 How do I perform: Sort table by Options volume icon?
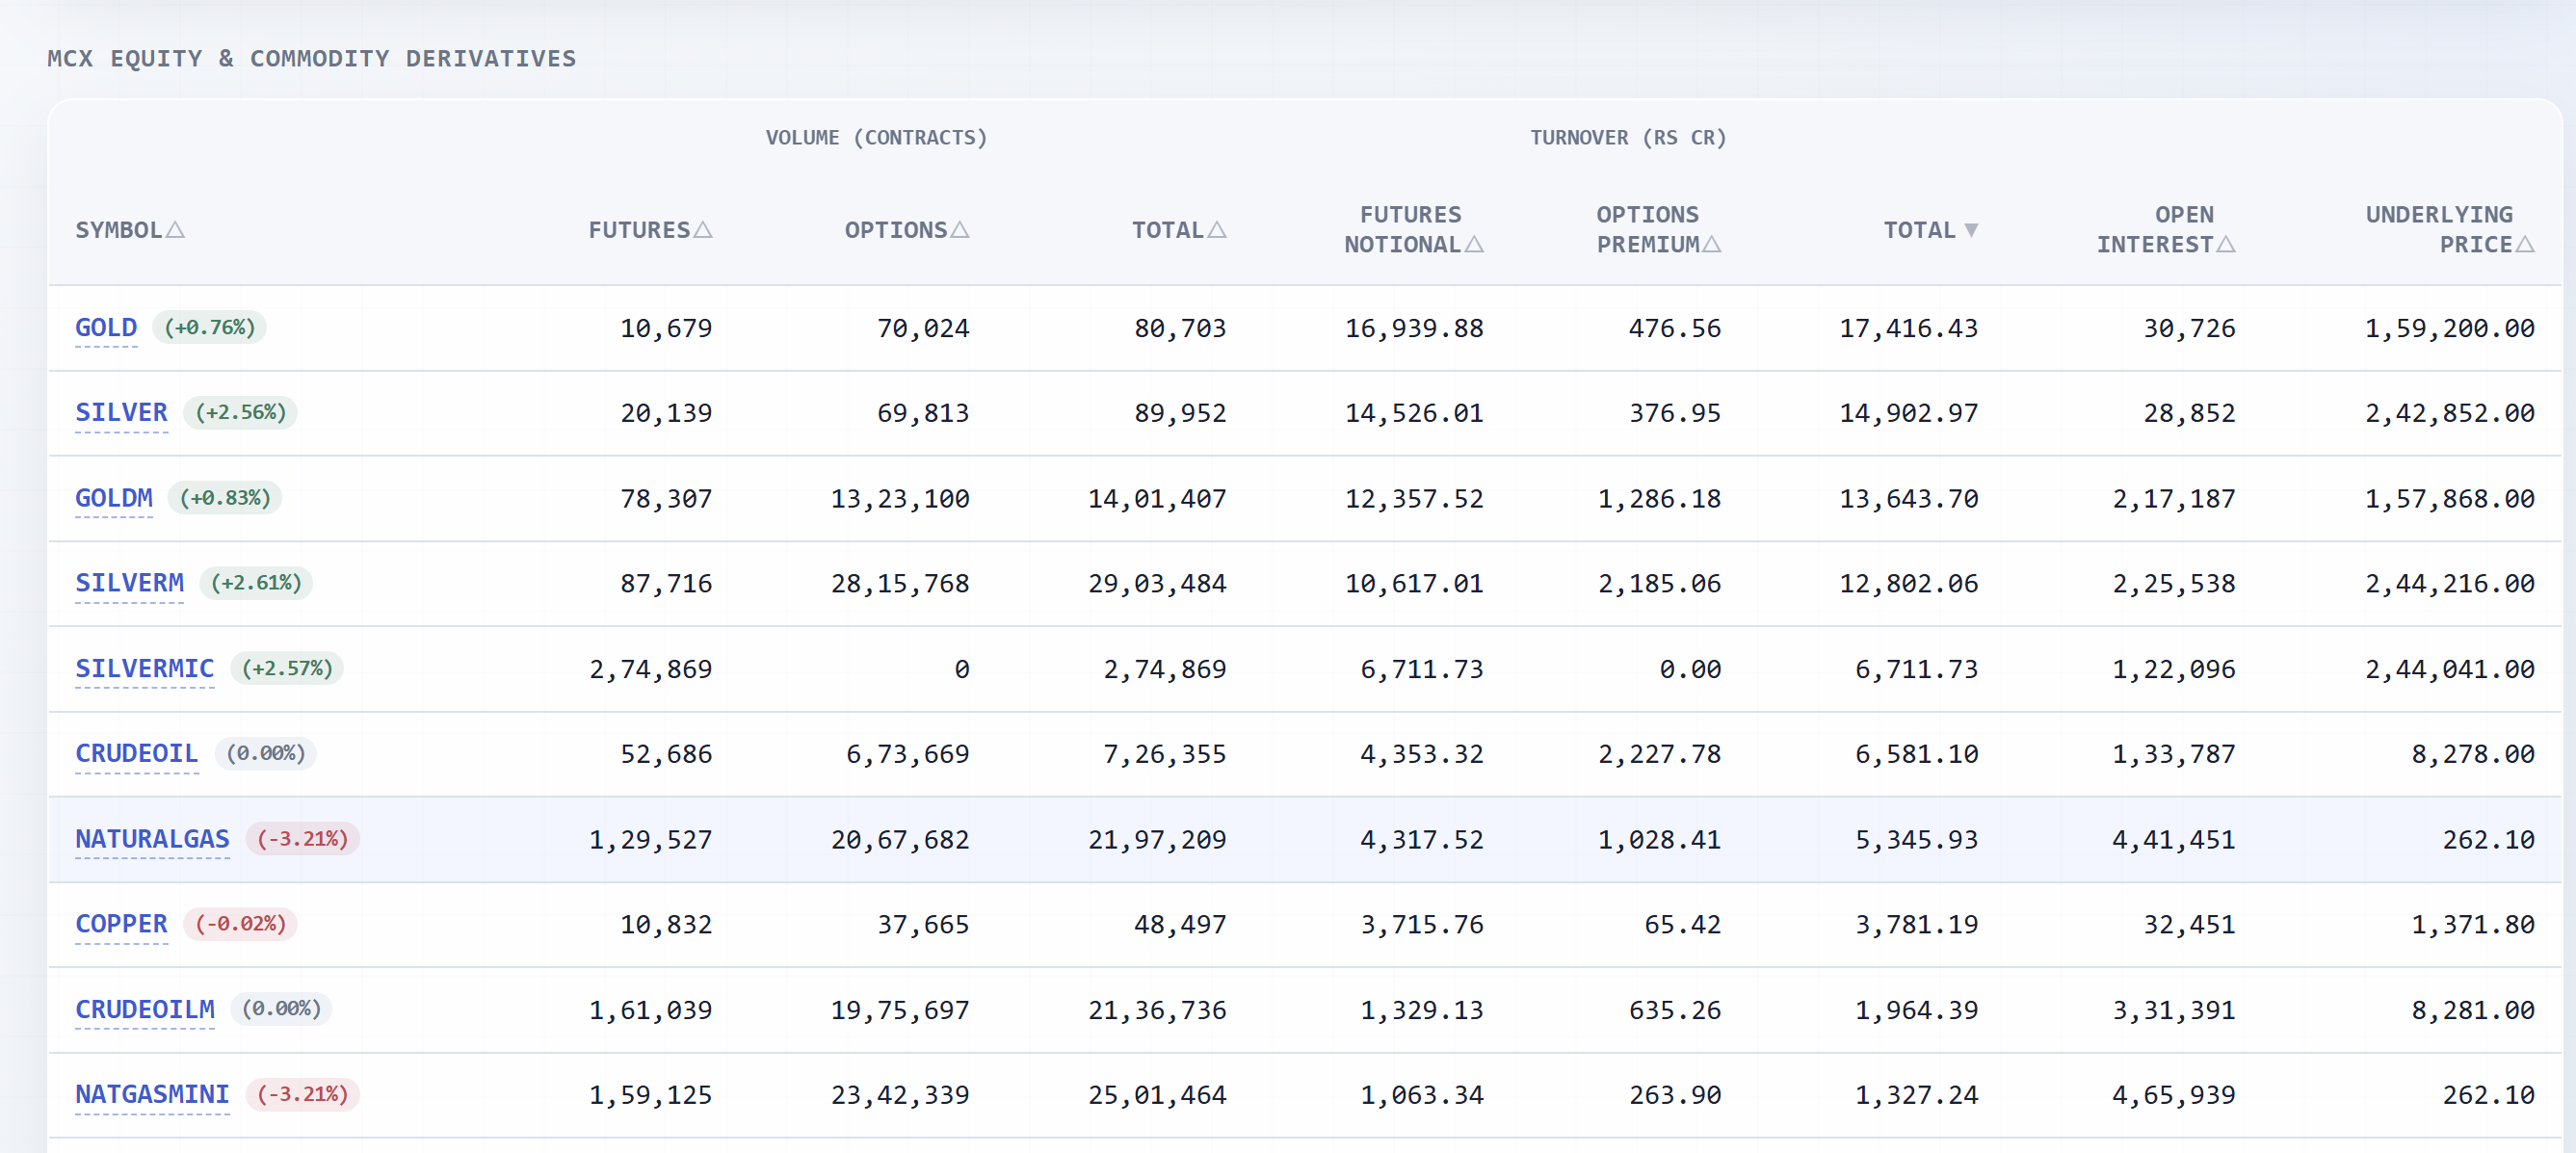(960, 230)
